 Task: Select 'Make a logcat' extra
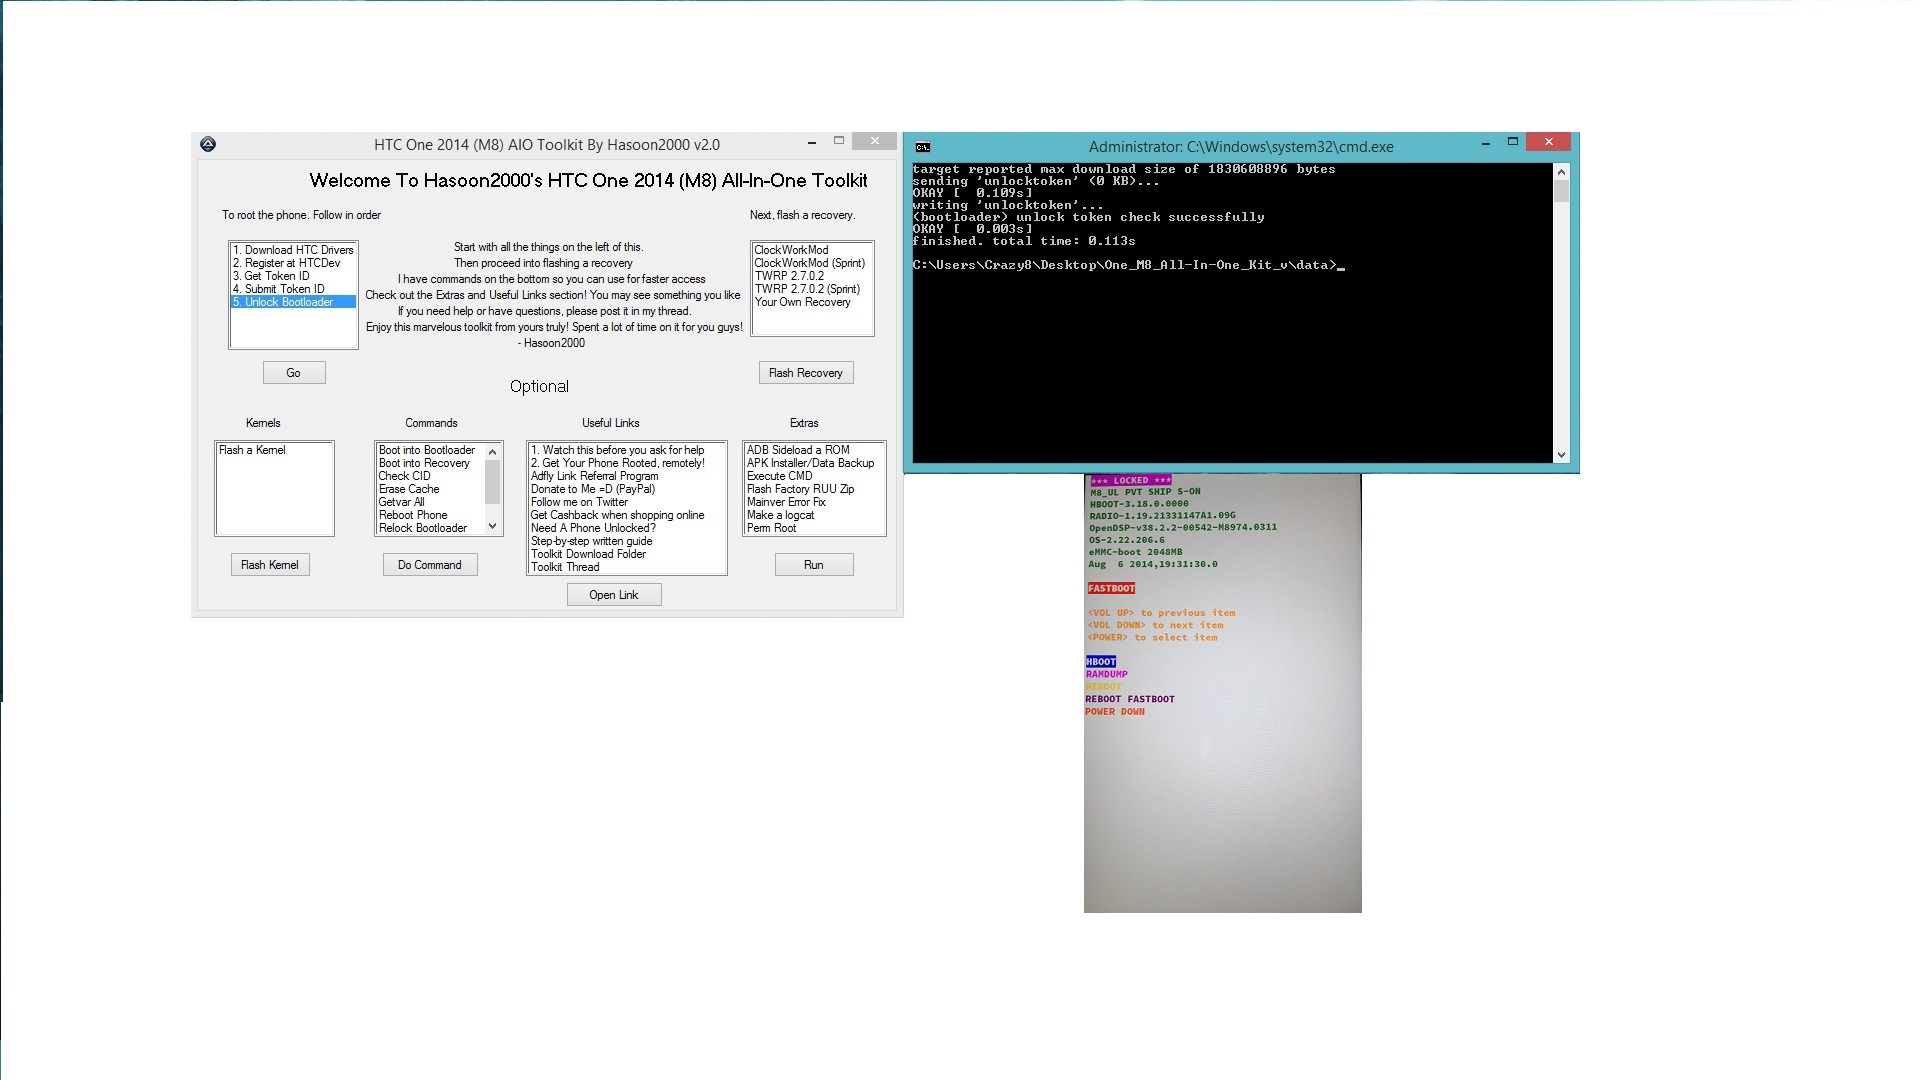[814, 515]
